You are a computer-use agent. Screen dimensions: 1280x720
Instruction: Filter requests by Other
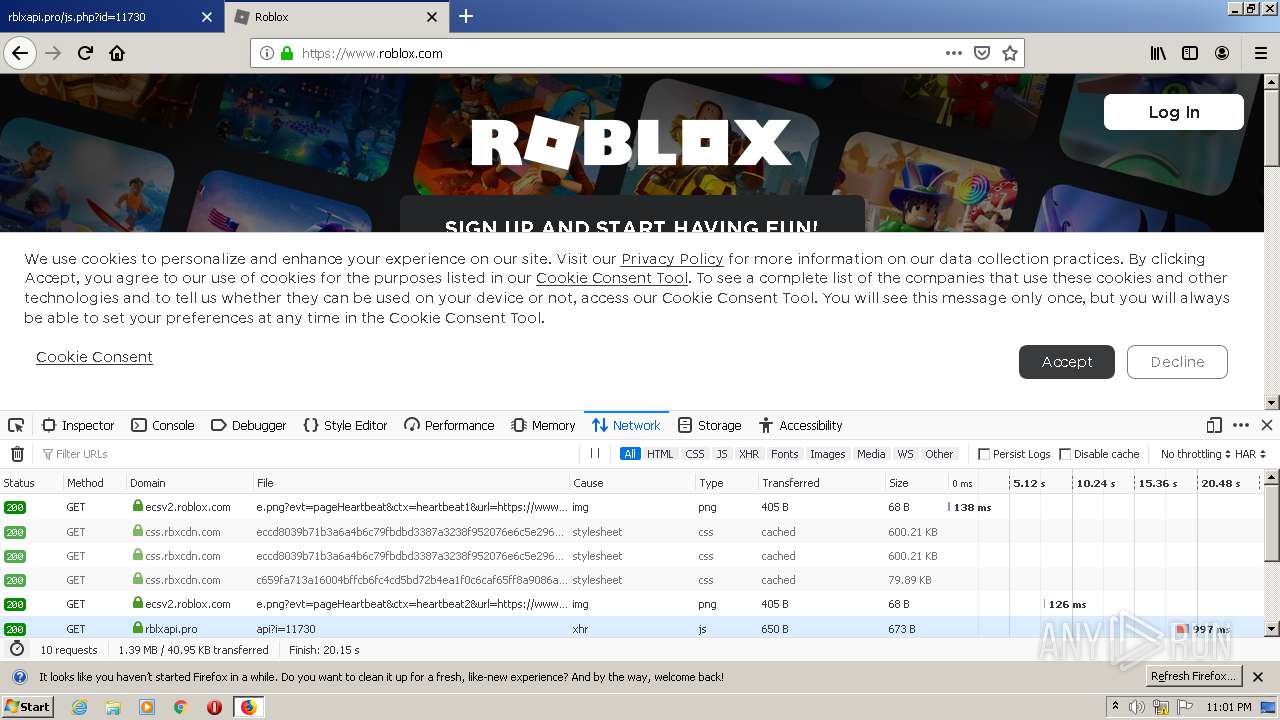click(x=939, y=454)
